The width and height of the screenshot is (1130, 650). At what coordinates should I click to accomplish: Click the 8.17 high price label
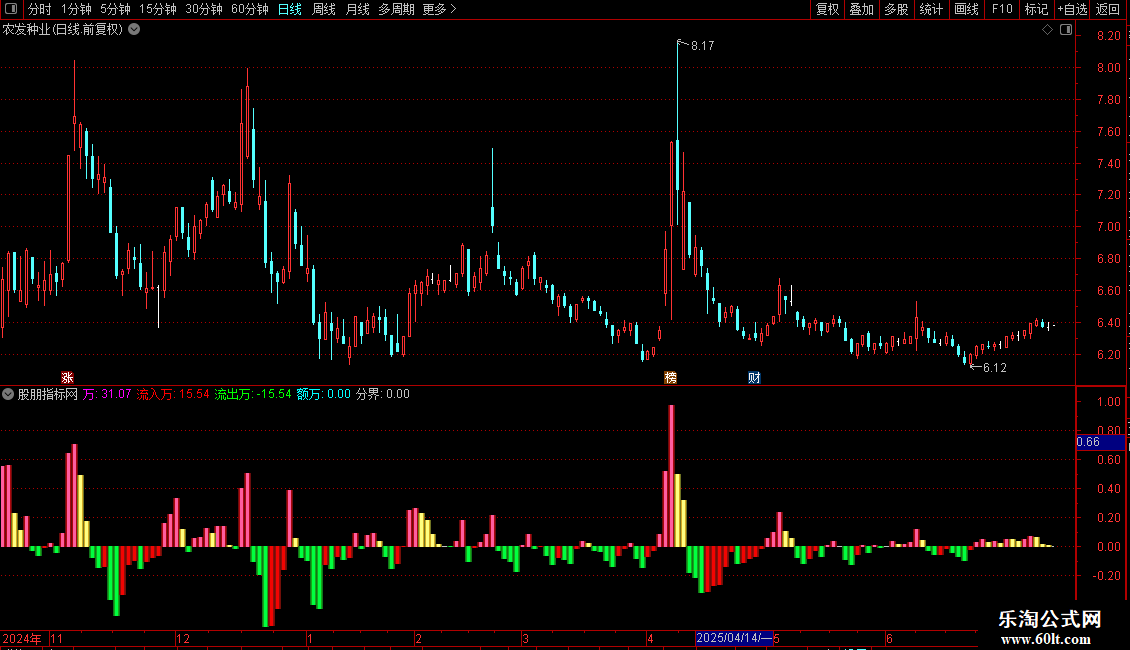pos(702,46)
